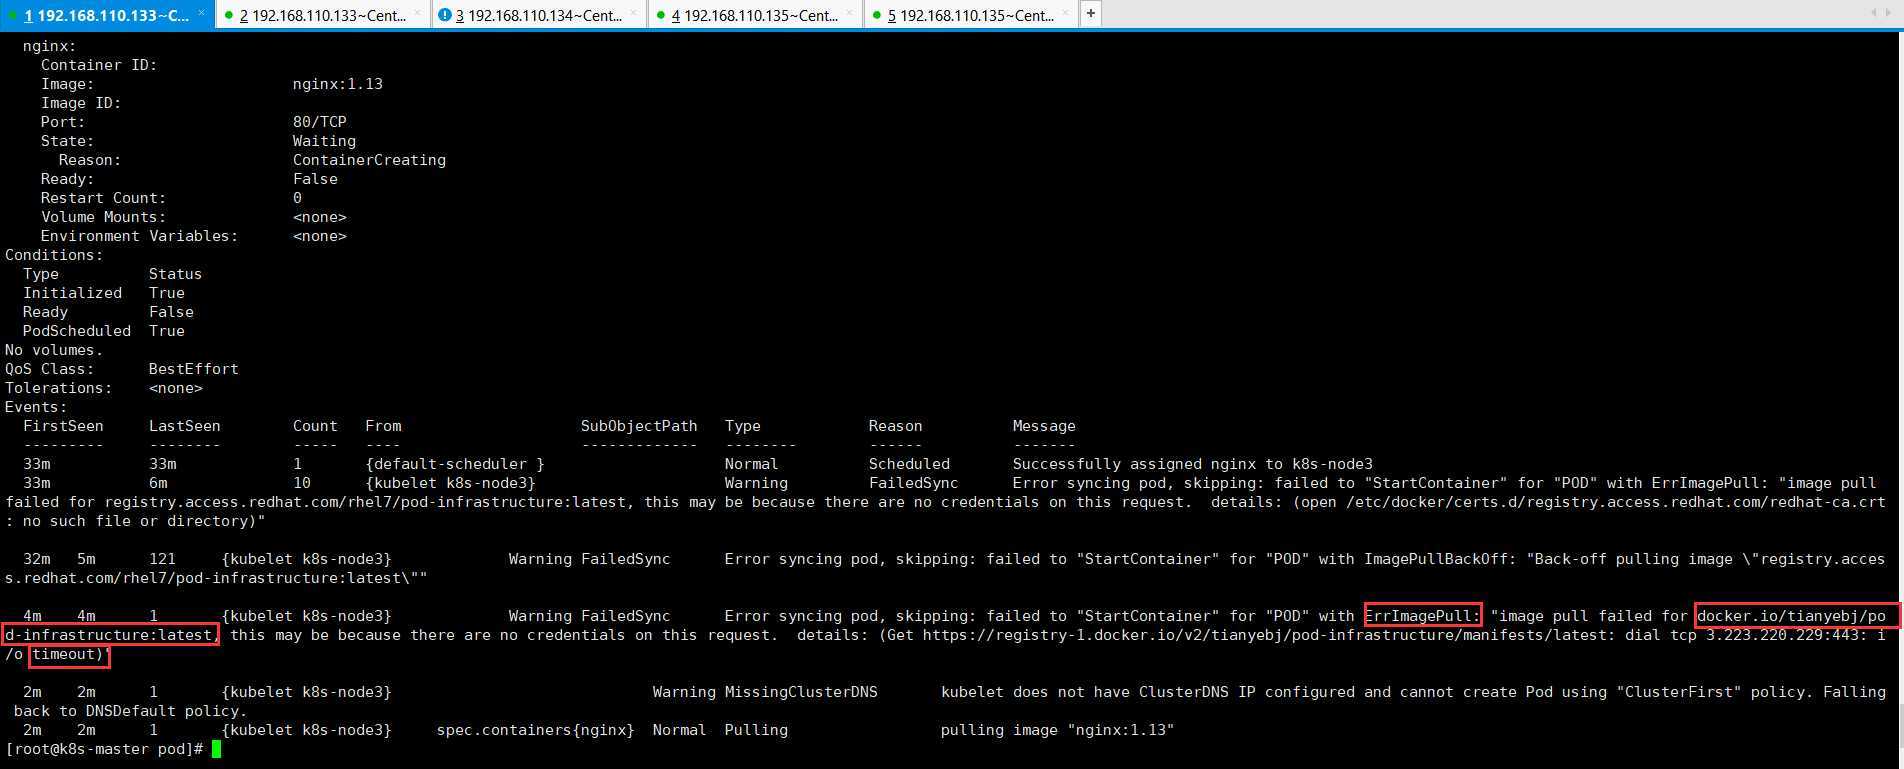Close session tab 4
1904x769 pixels.
[x=849, y=13]
